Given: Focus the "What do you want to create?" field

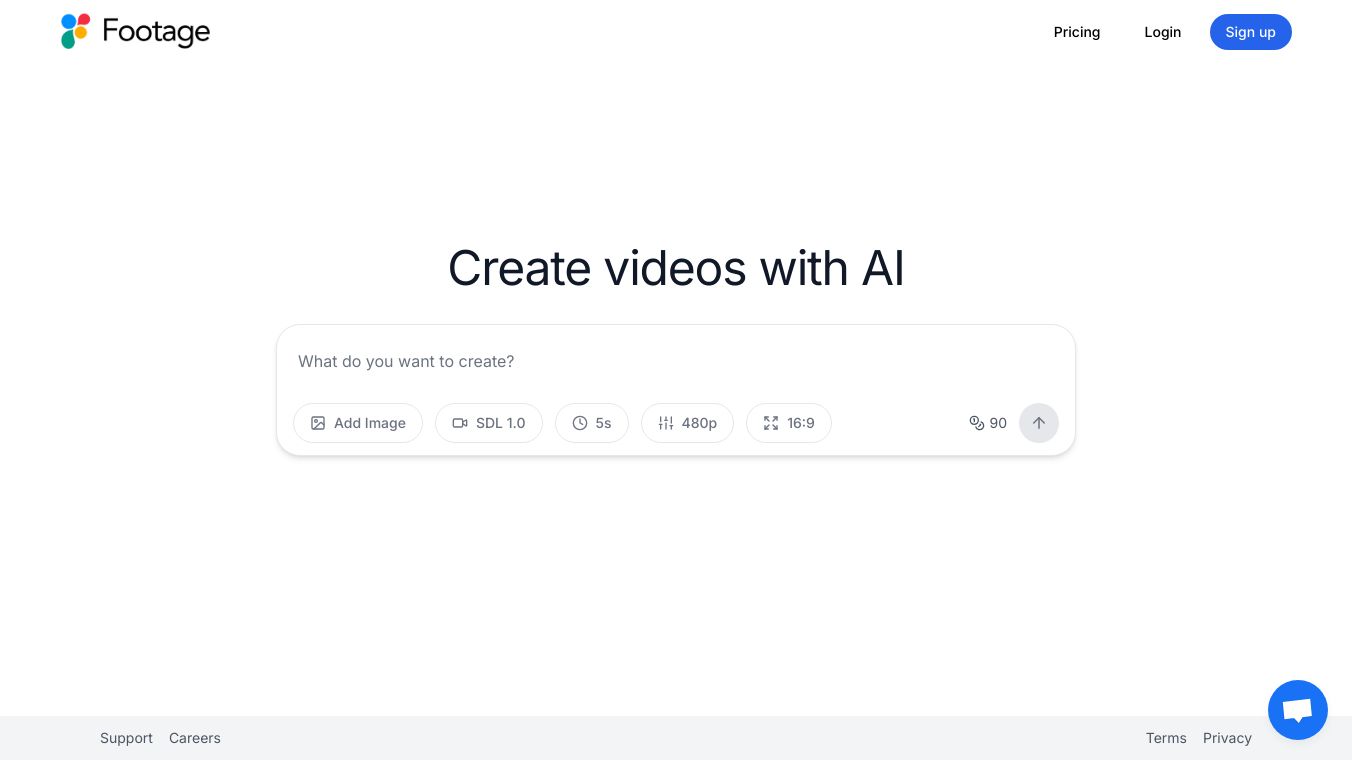Looking at the screenshot, I should pyautogui.click(x=676, y=361).
